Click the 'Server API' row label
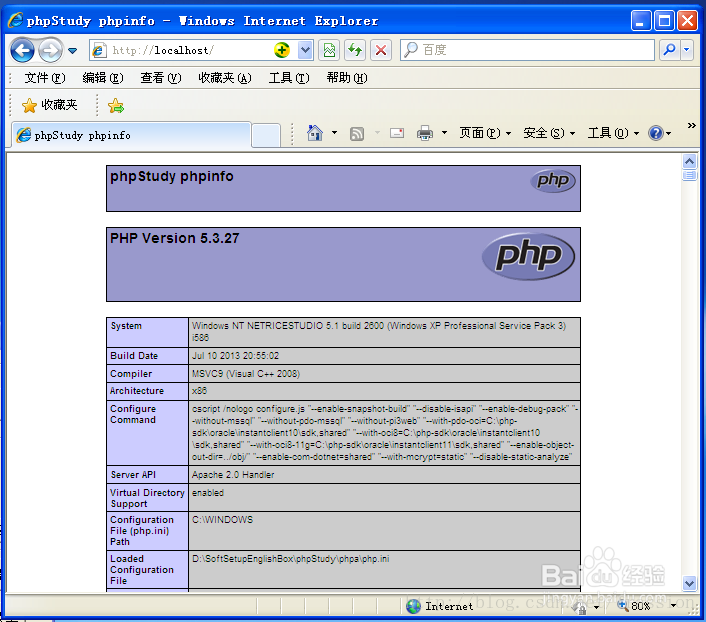Screen dimensions: 706x622 point(133,475)
